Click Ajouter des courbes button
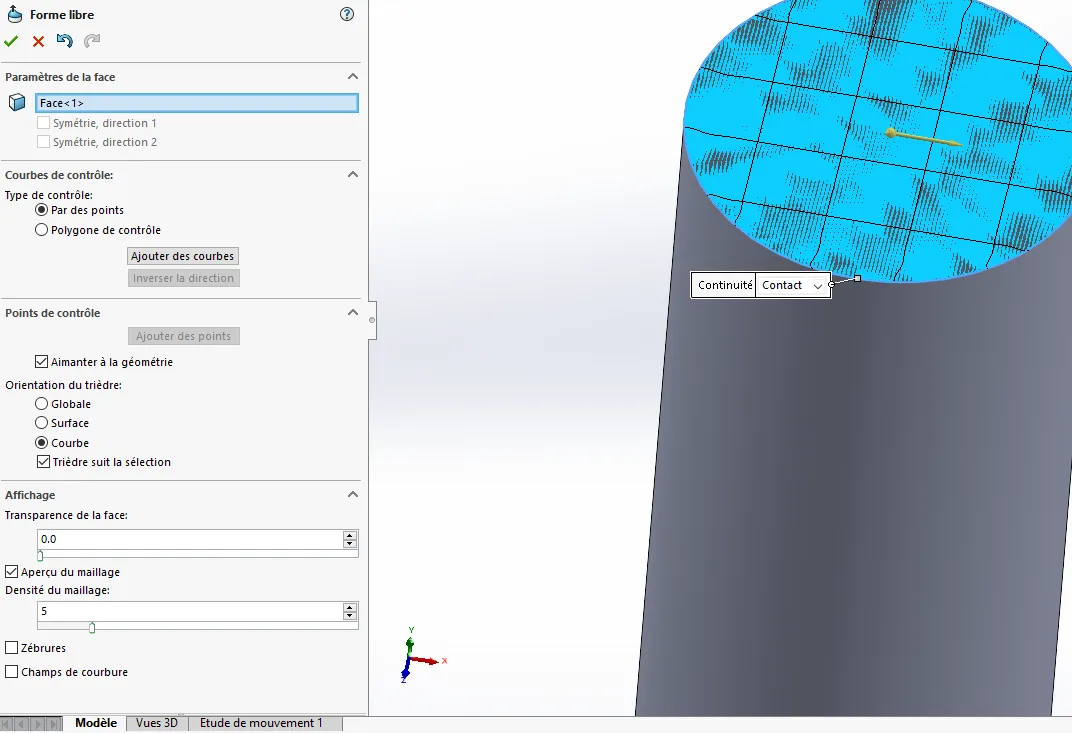Viewport: 1072px width, 733px height. pyautogui.click(x=183, y=256)
